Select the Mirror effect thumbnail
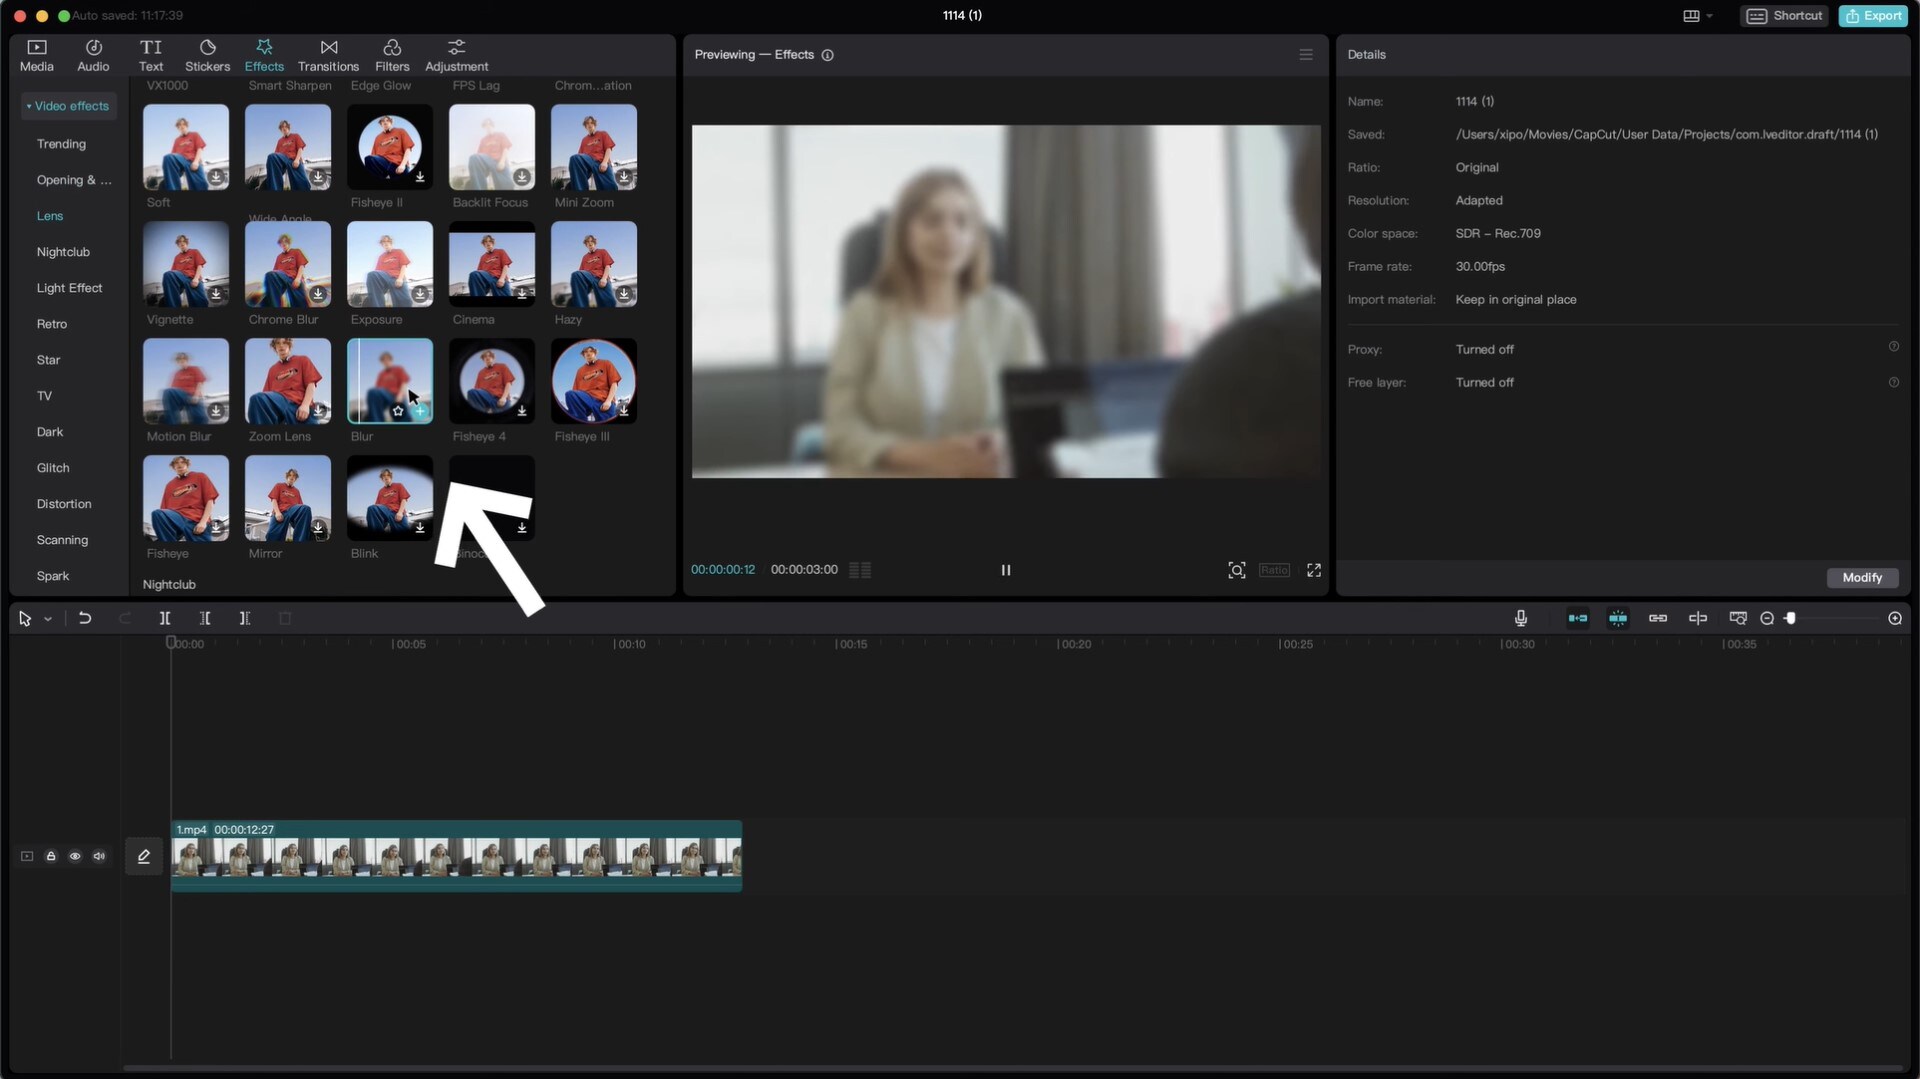Image resolution: width=1920 pixels, height=1079 pixels. pyautogui.click(x=288, y=498)
